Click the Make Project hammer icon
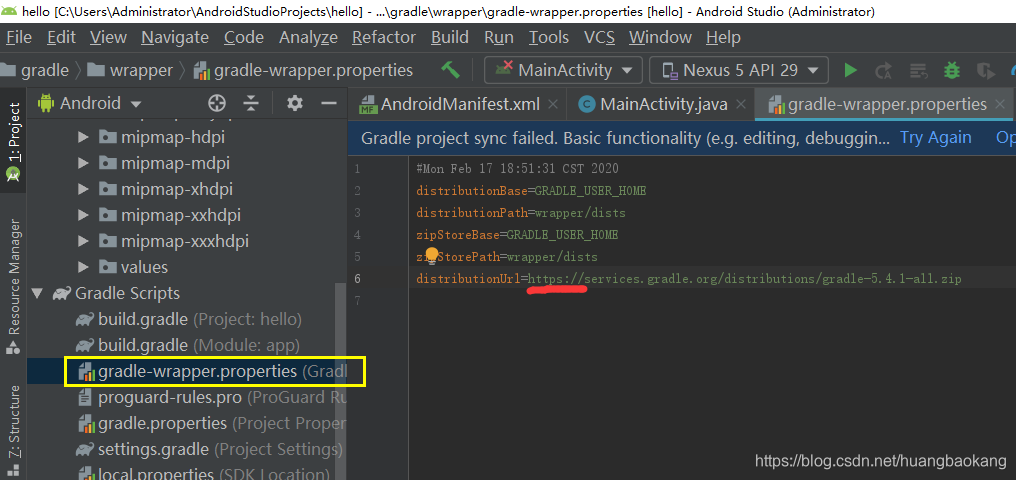Screen dimensions: 1016x480 [450, 69]
